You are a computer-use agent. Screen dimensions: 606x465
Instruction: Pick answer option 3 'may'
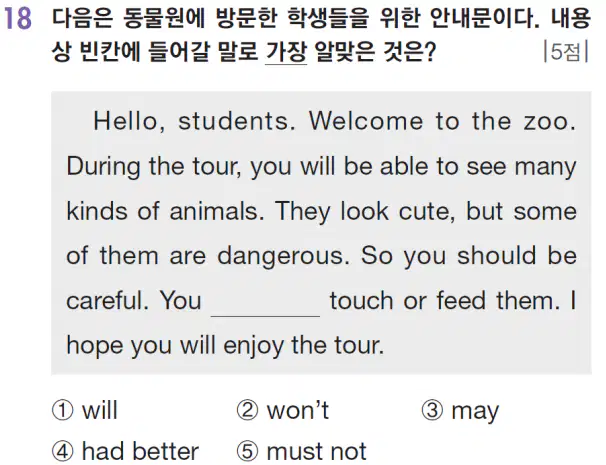coord(460,411)
